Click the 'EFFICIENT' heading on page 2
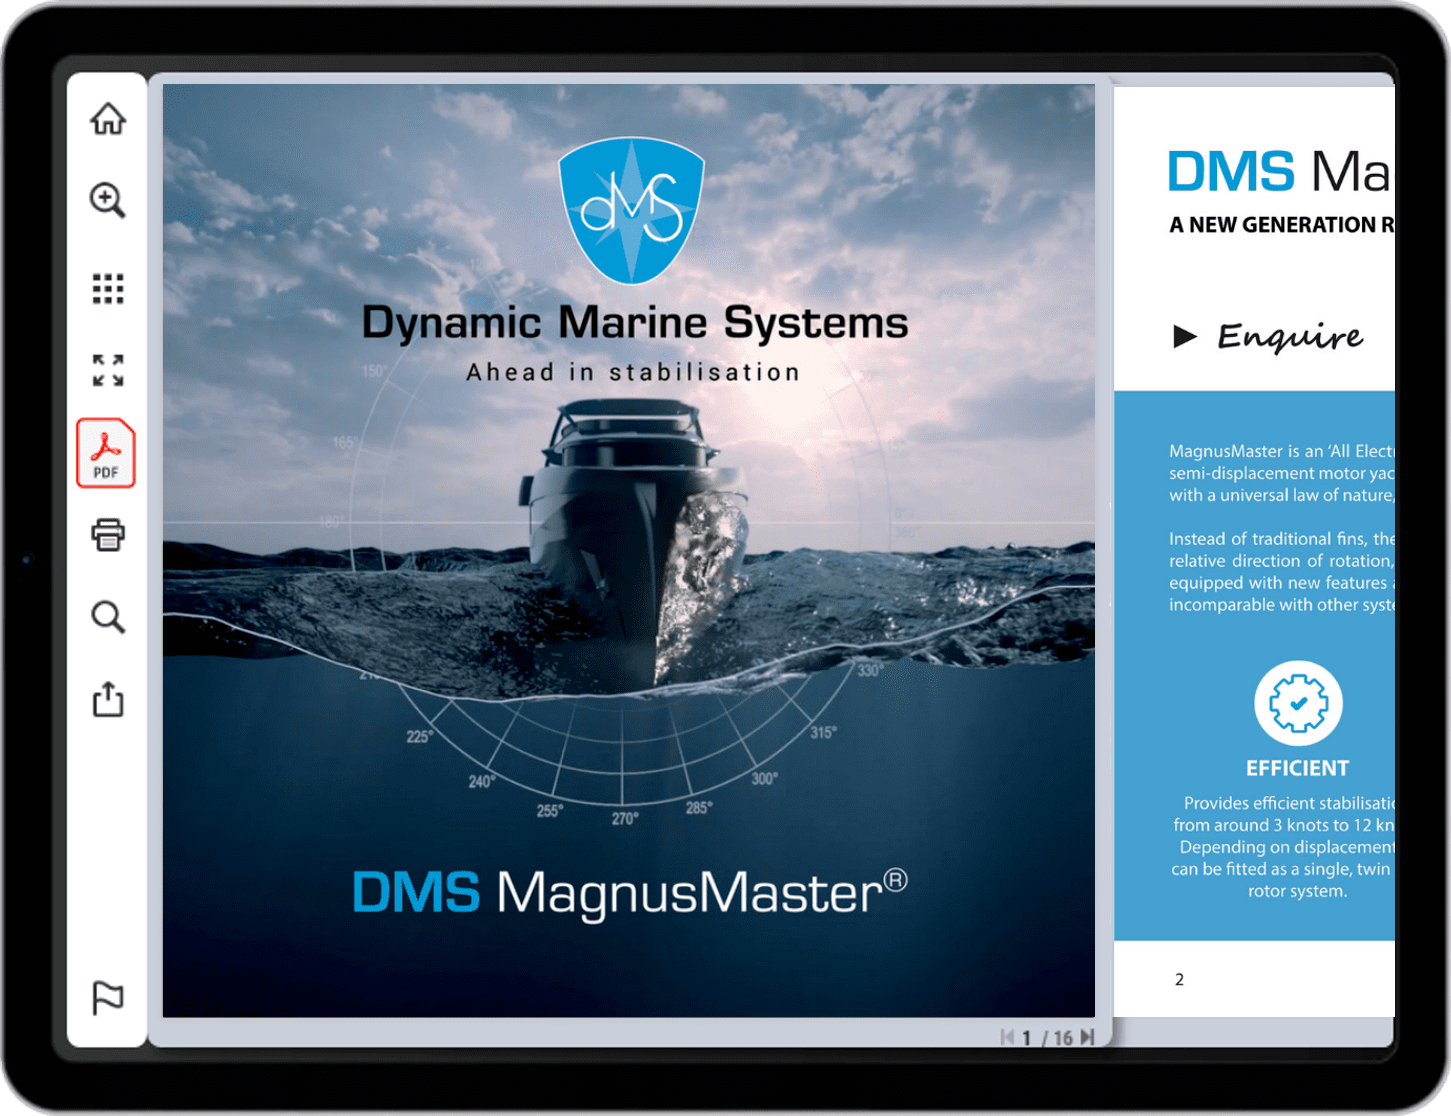The width and height of the screenshot is (1451, 1116). 1297,768
